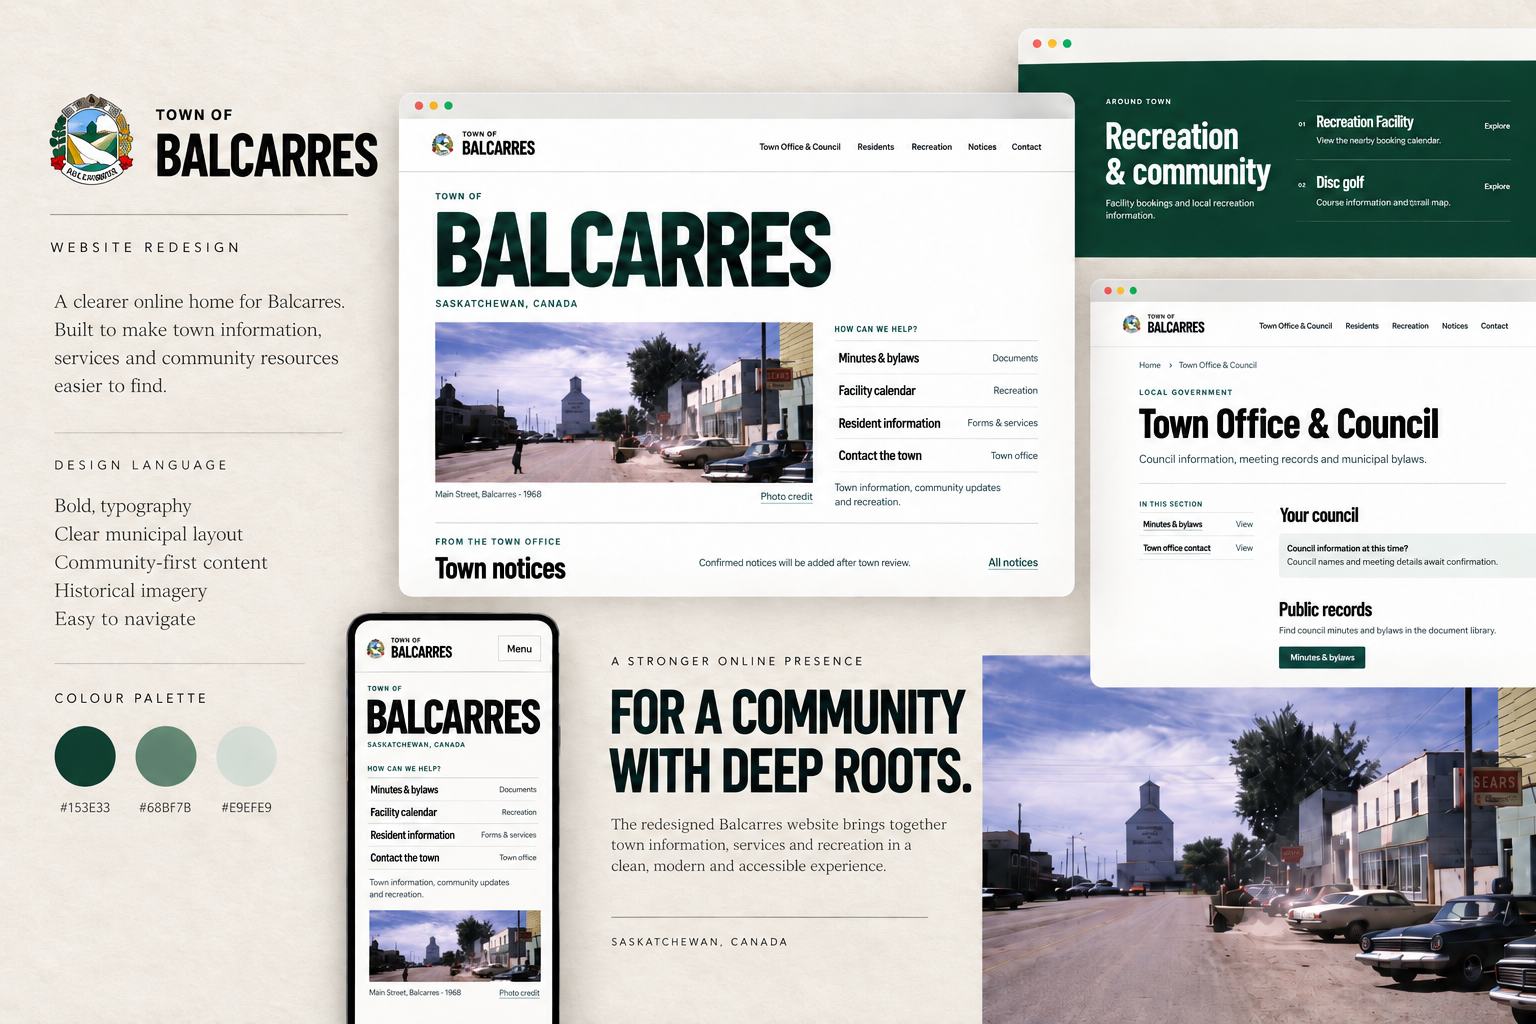Open Contact in main window nav
Viewport: 1536px width, 1024px height.
1027,147
